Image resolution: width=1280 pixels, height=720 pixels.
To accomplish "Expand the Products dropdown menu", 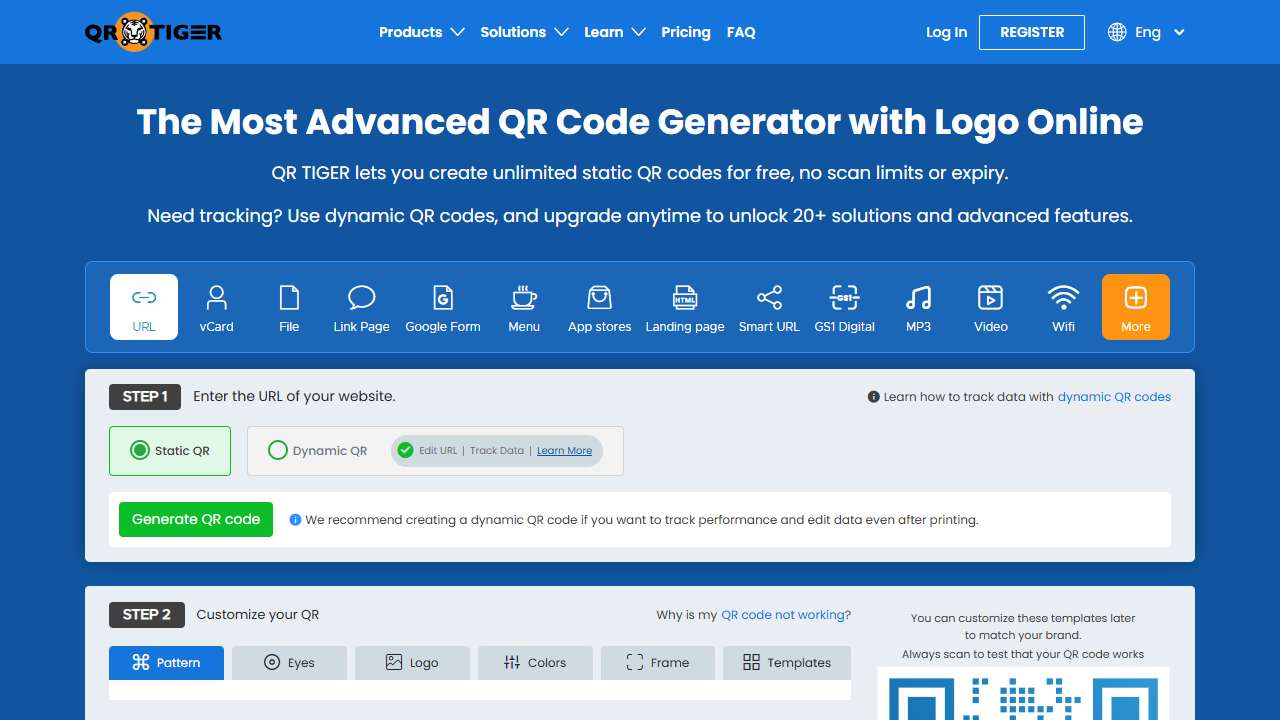I will tap(421, 32).
